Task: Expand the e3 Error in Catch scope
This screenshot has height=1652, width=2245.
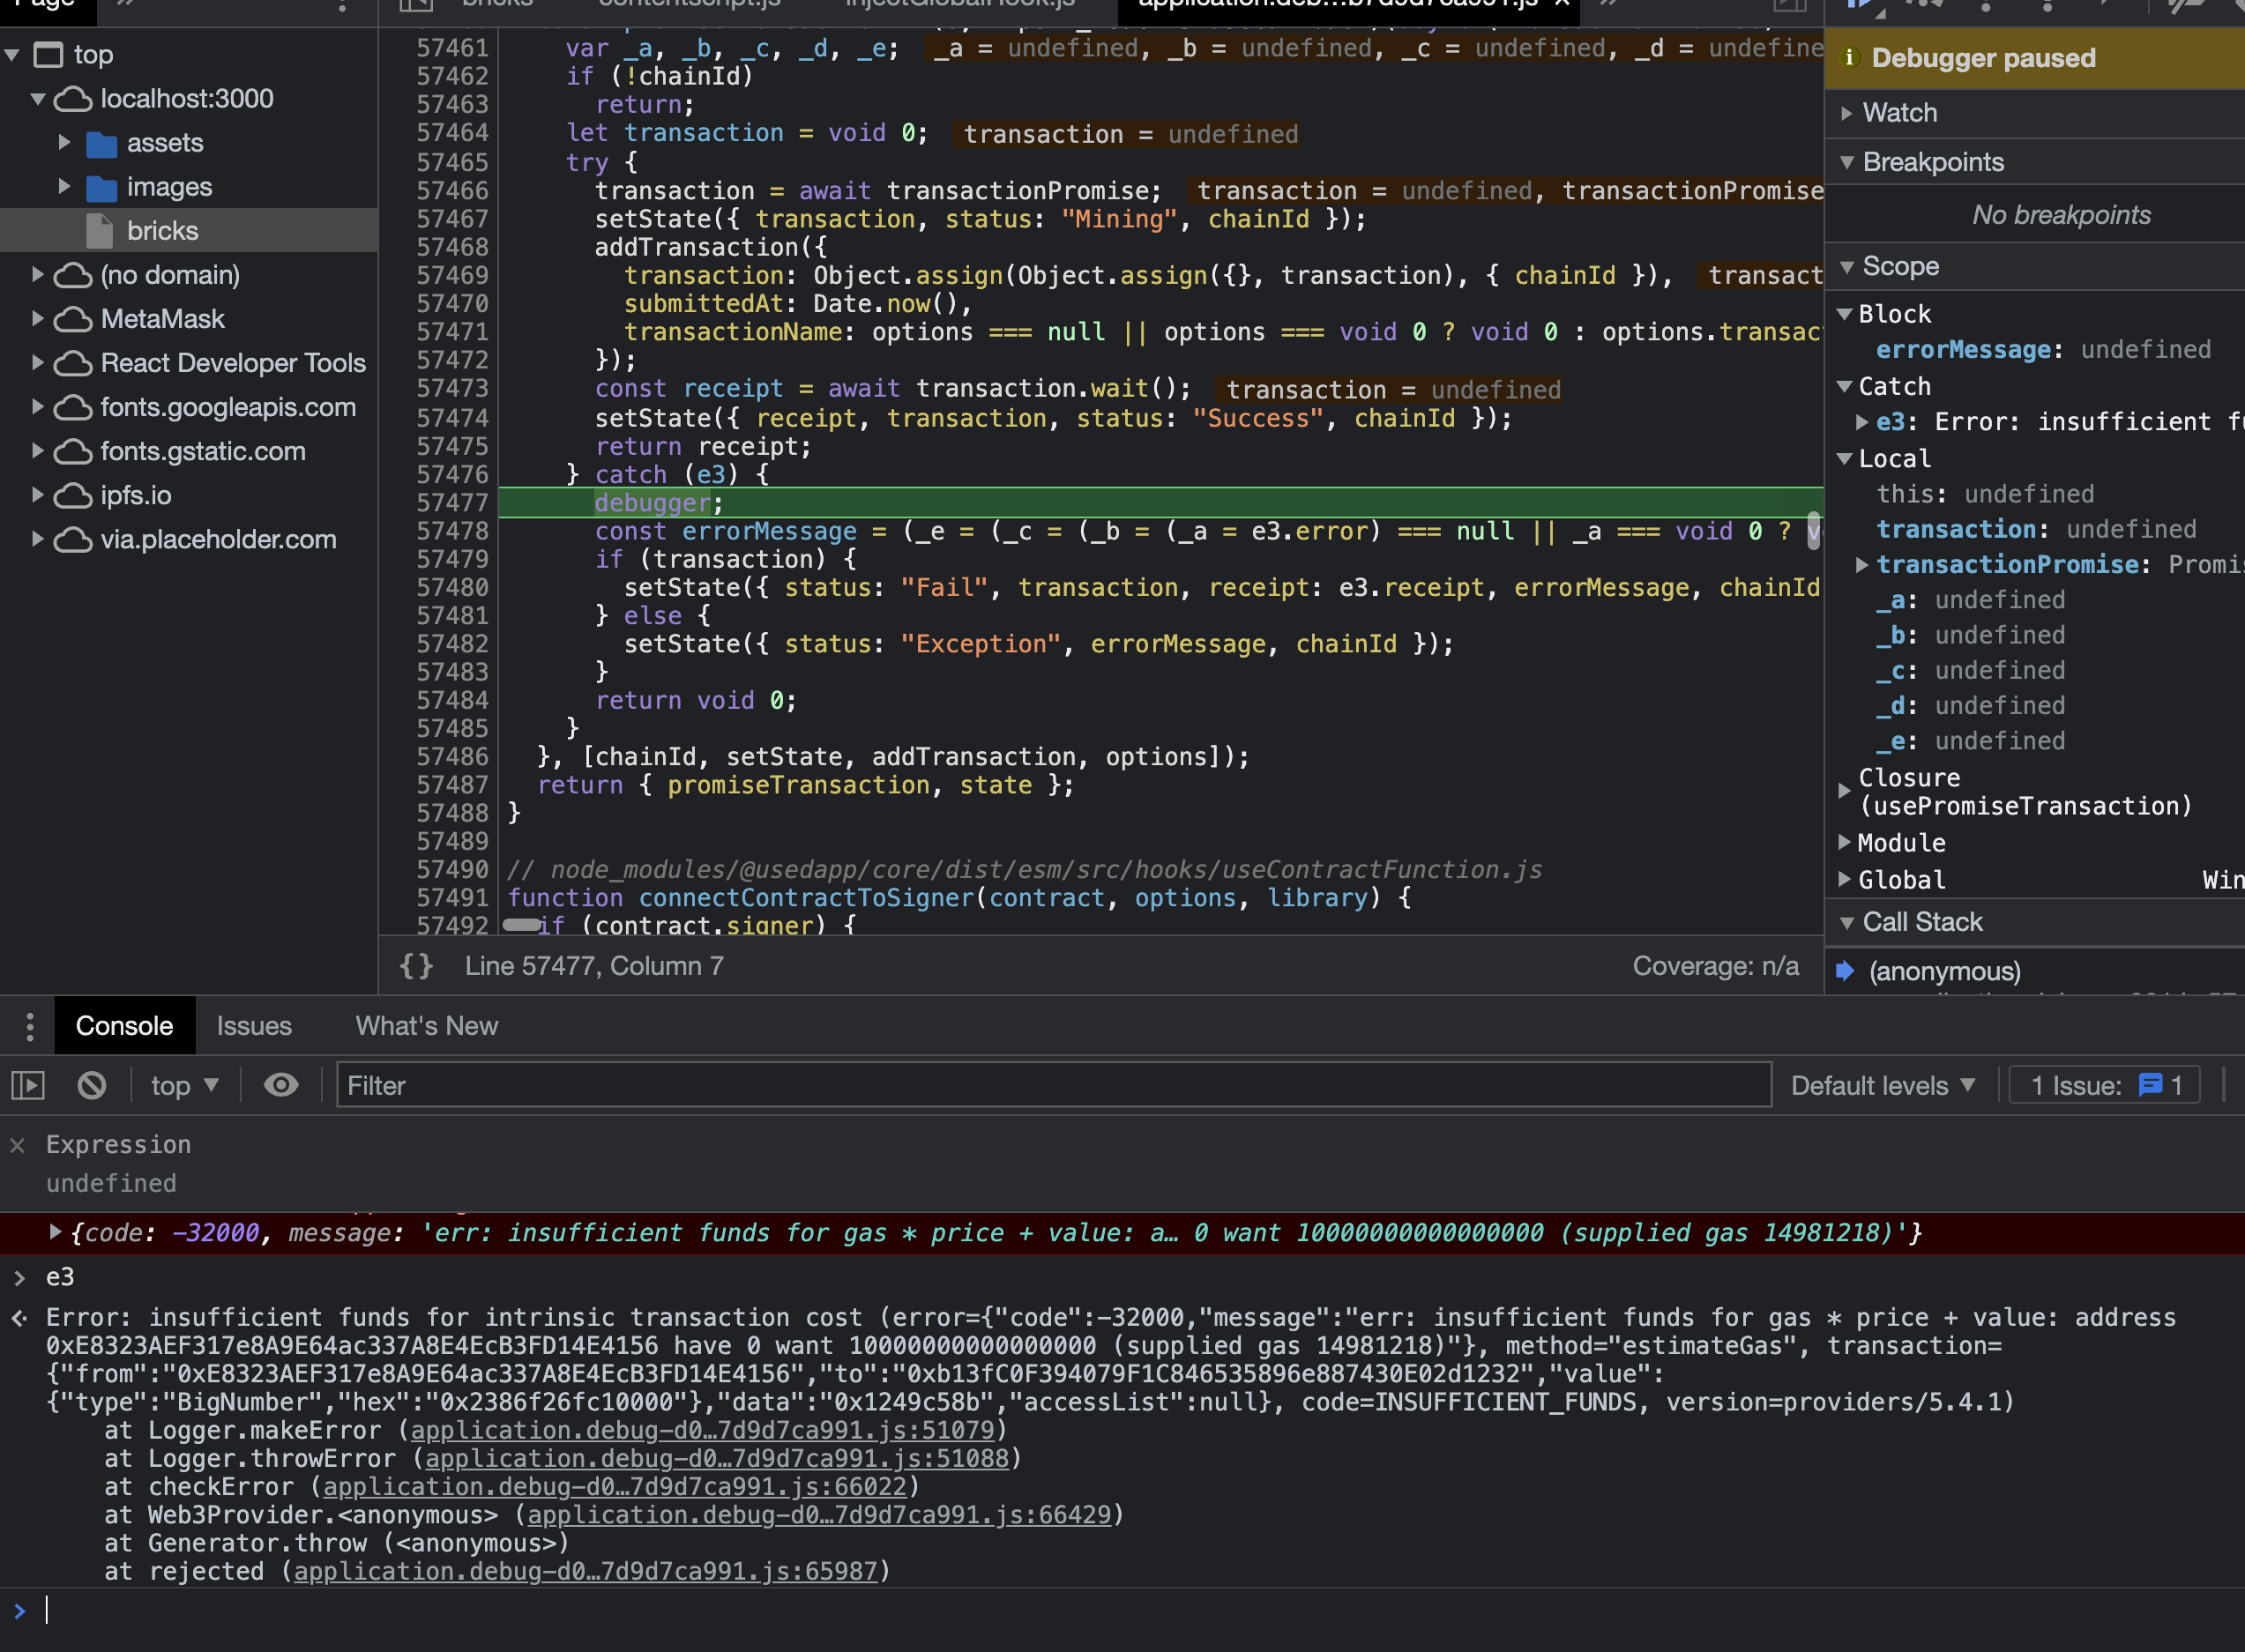Action: tap(1862, 422)
